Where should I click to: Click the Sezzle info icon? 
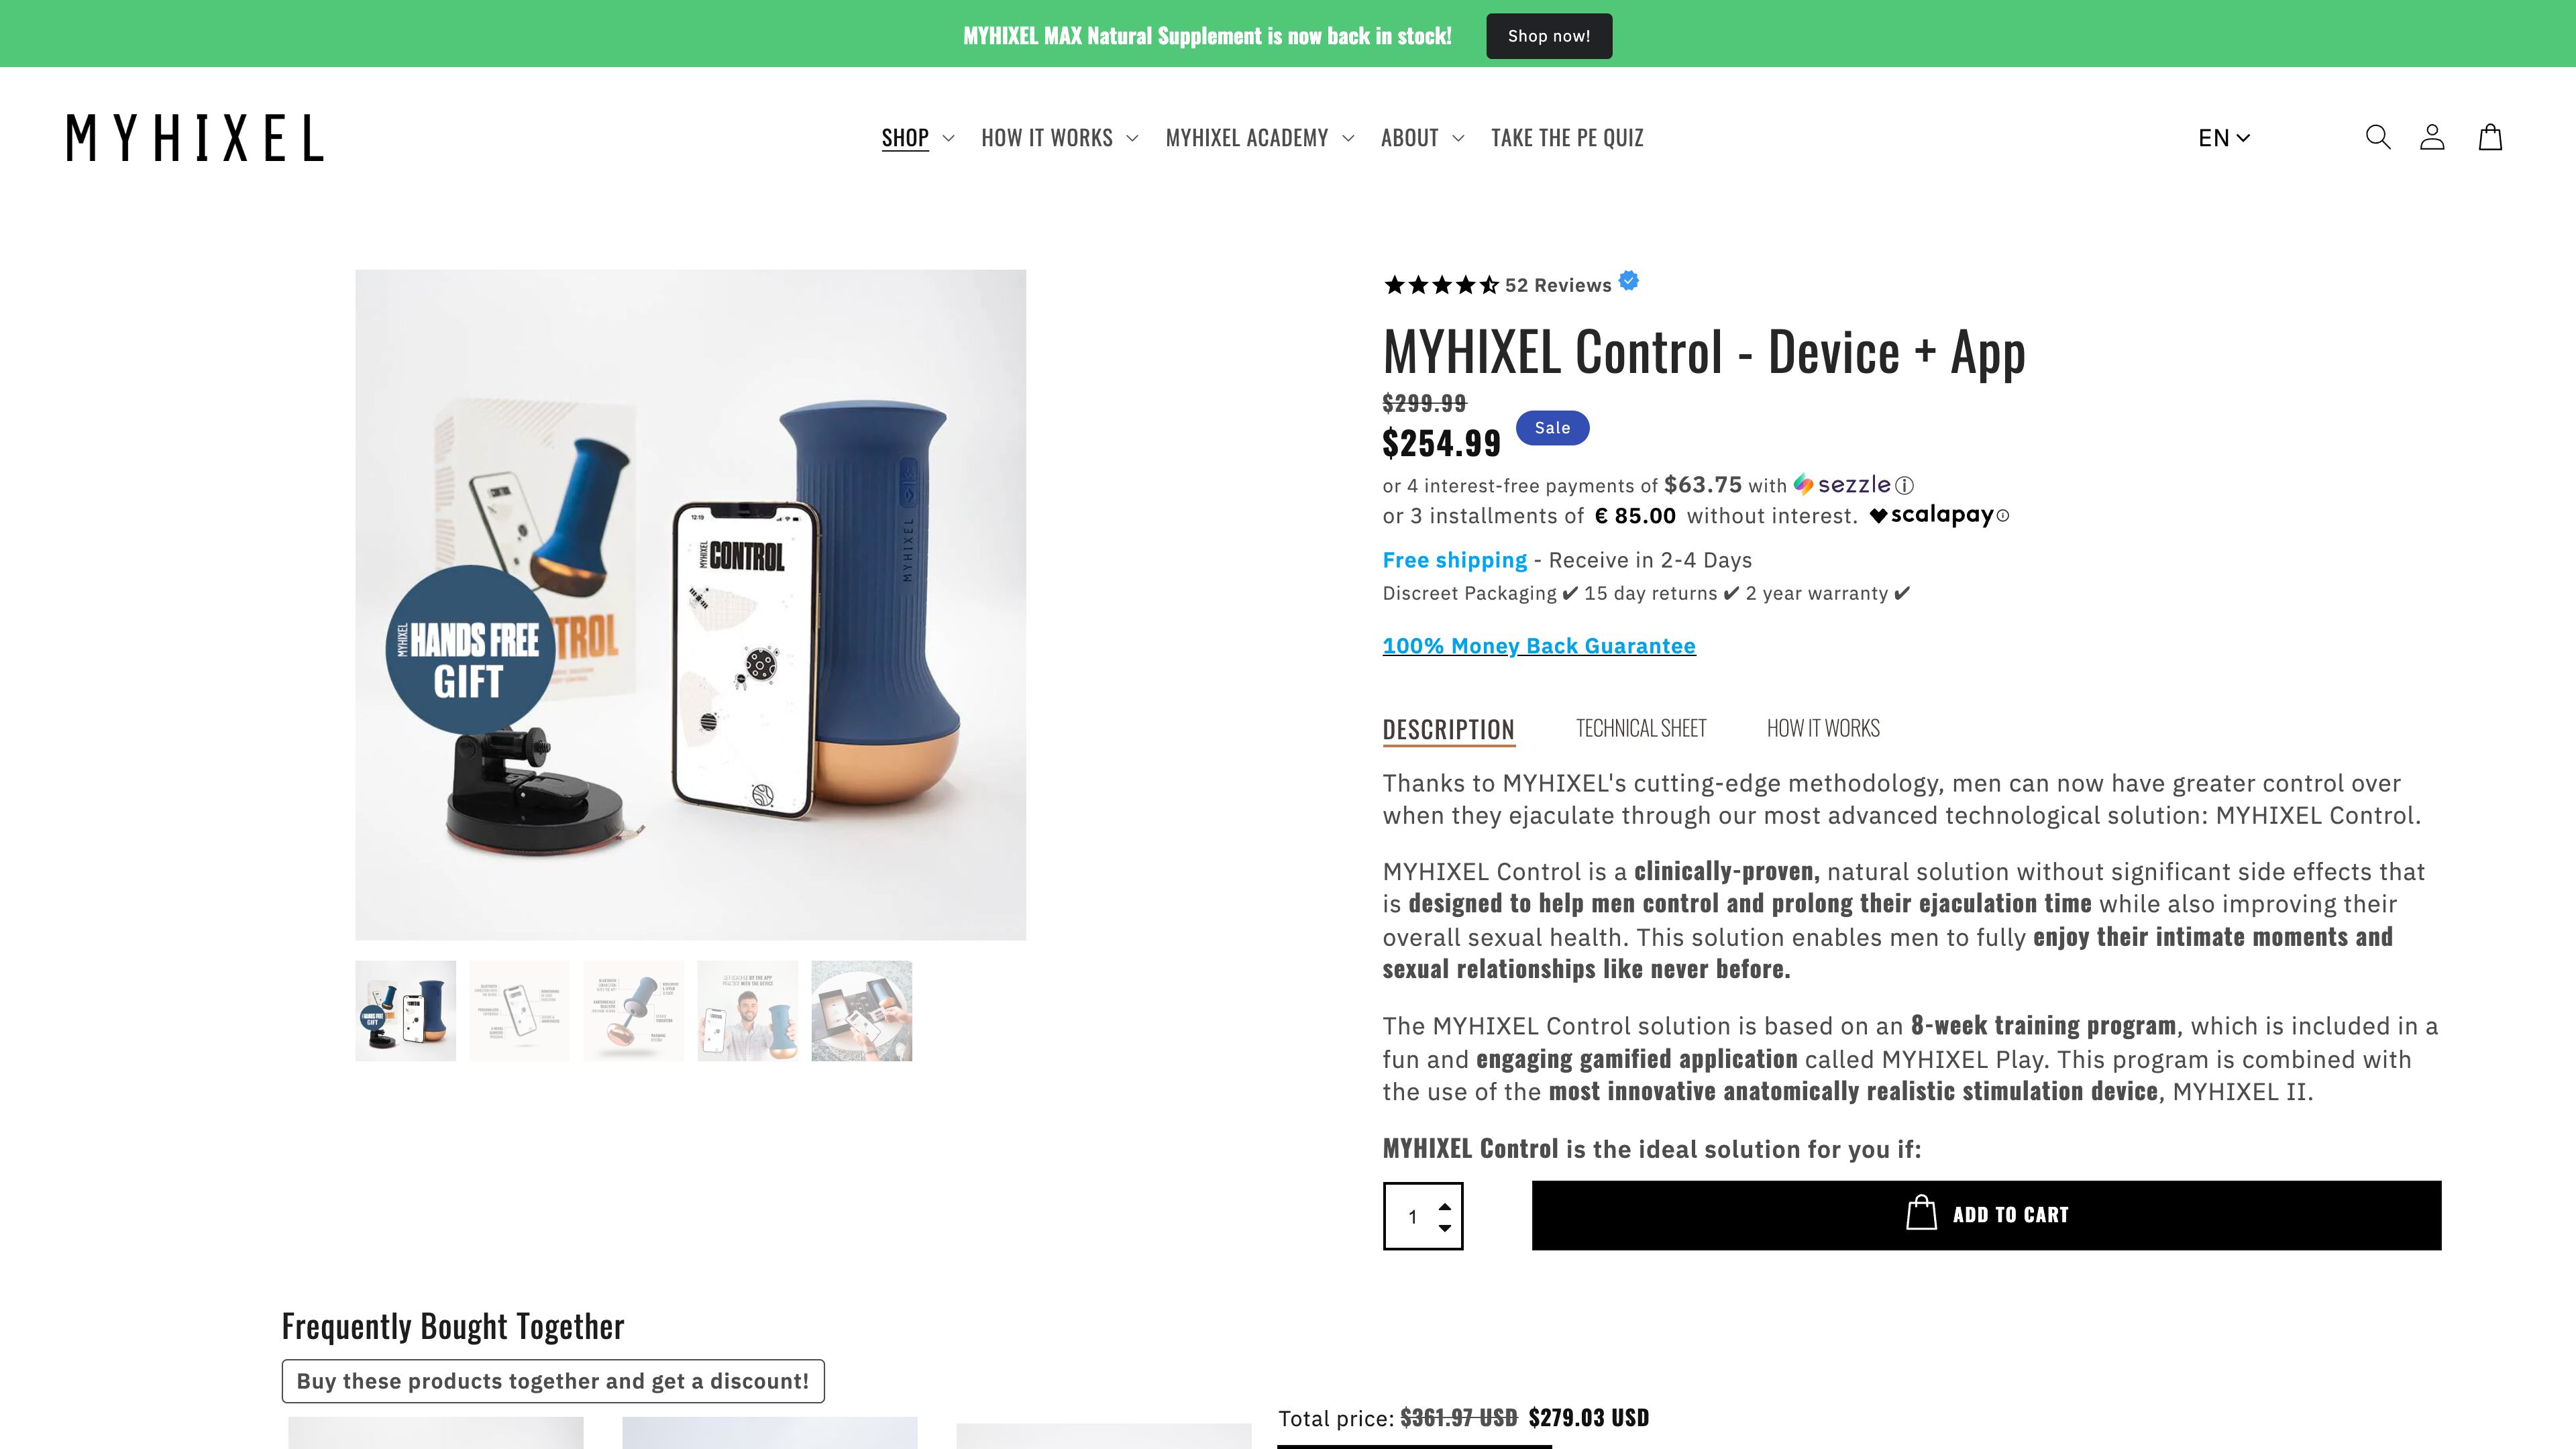click(1905, 486)
